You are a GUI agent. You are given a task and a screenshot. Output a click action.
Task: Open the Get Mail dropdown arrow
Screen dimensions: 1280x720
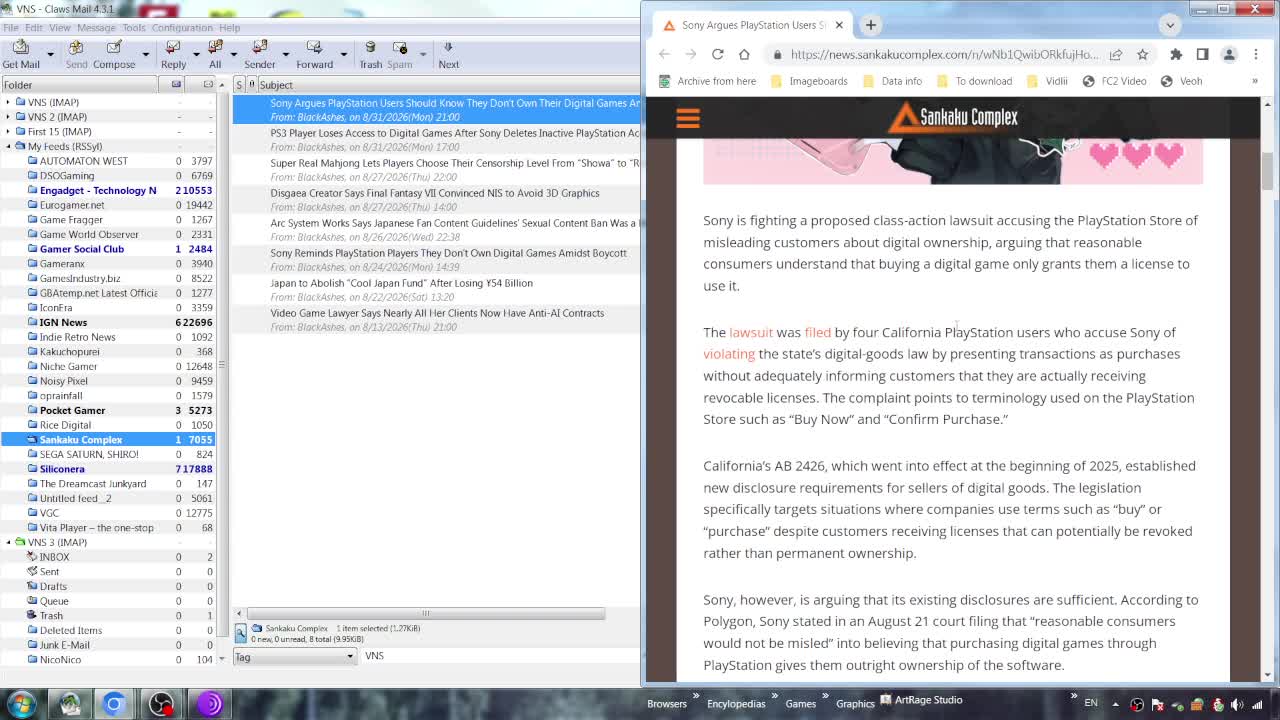pos(53,53)
